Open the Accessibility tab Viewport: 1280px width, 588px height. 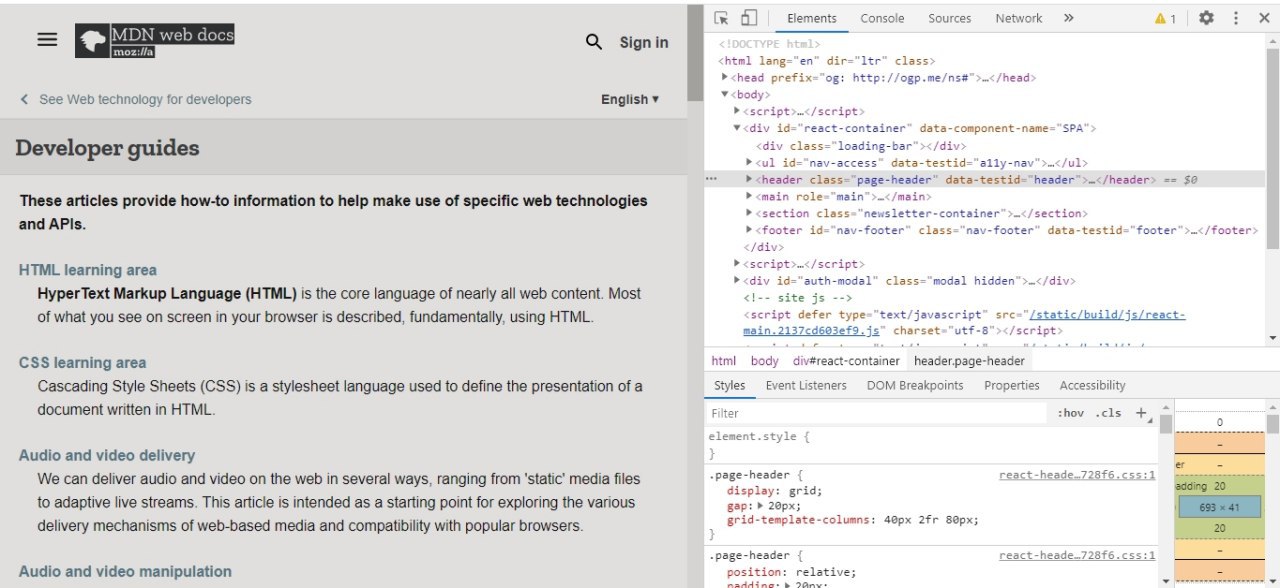click(1092, 385)
